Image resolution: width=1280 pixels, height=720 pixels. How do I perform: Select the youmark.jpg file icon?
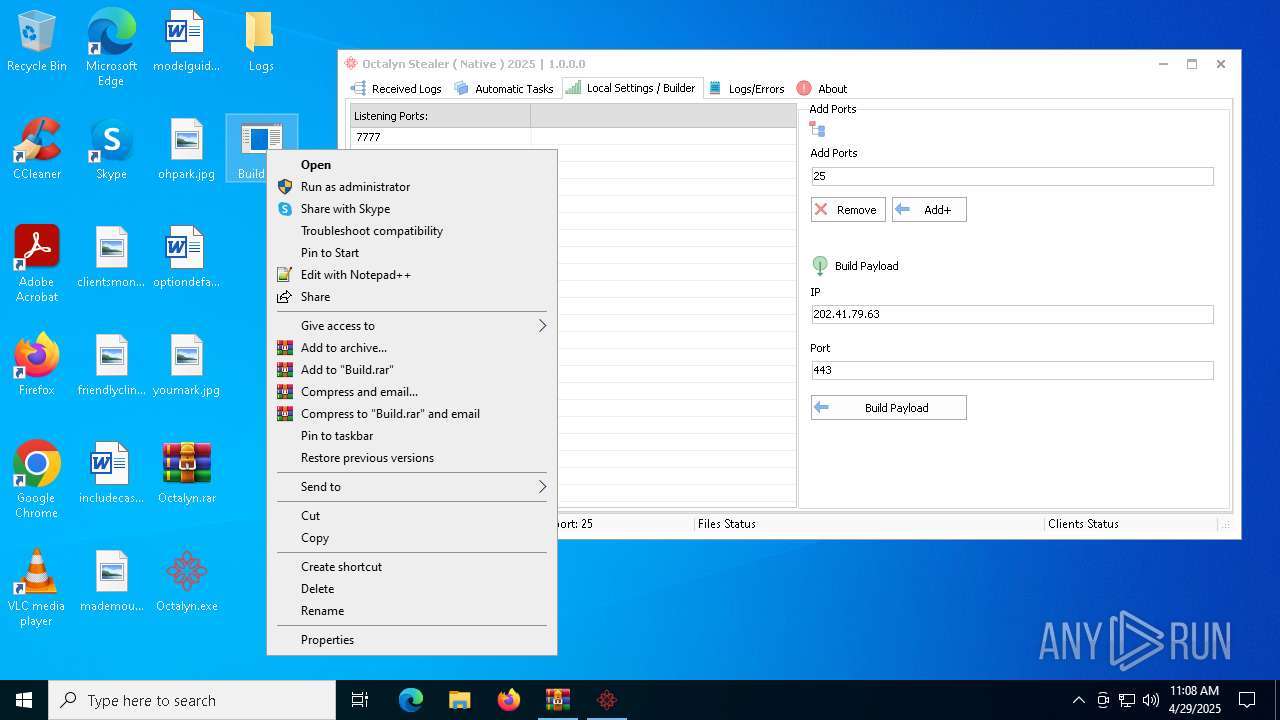coord(186,366)
